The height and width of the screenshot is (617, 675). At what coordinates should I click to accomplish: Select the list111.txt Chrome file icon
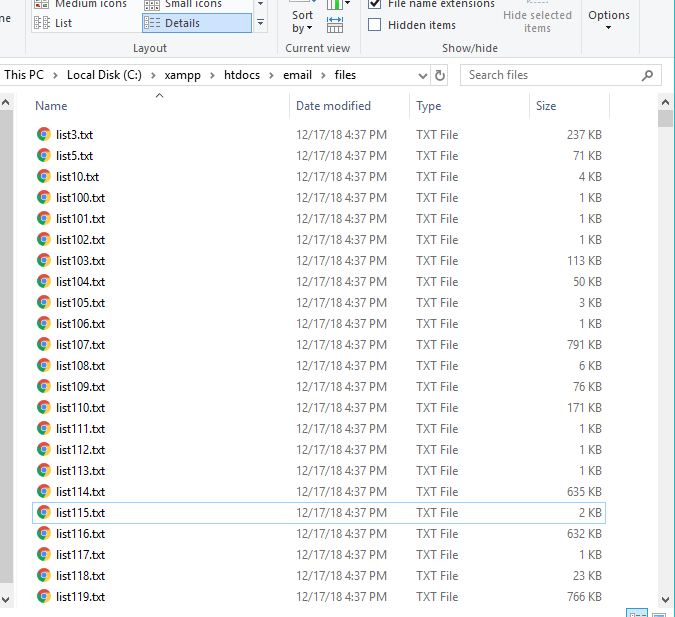click(43, 428)
